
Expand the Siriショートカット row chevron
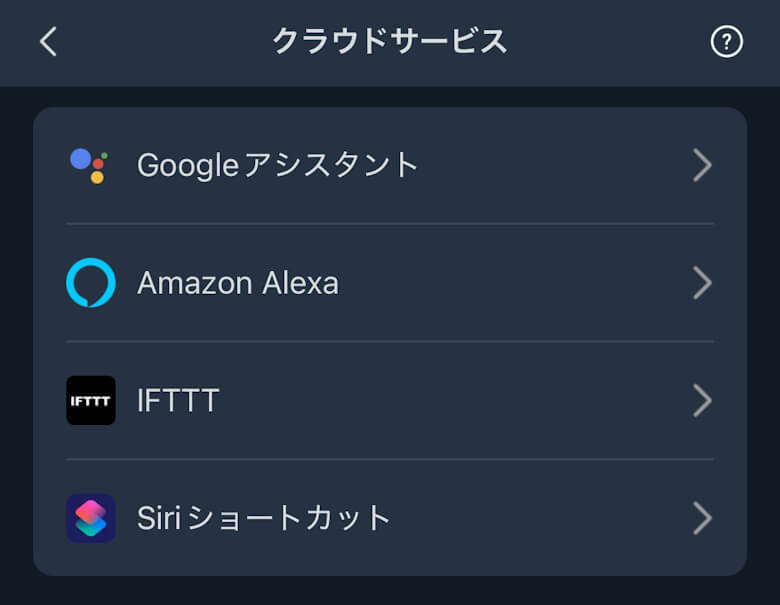tap(702, 518)
